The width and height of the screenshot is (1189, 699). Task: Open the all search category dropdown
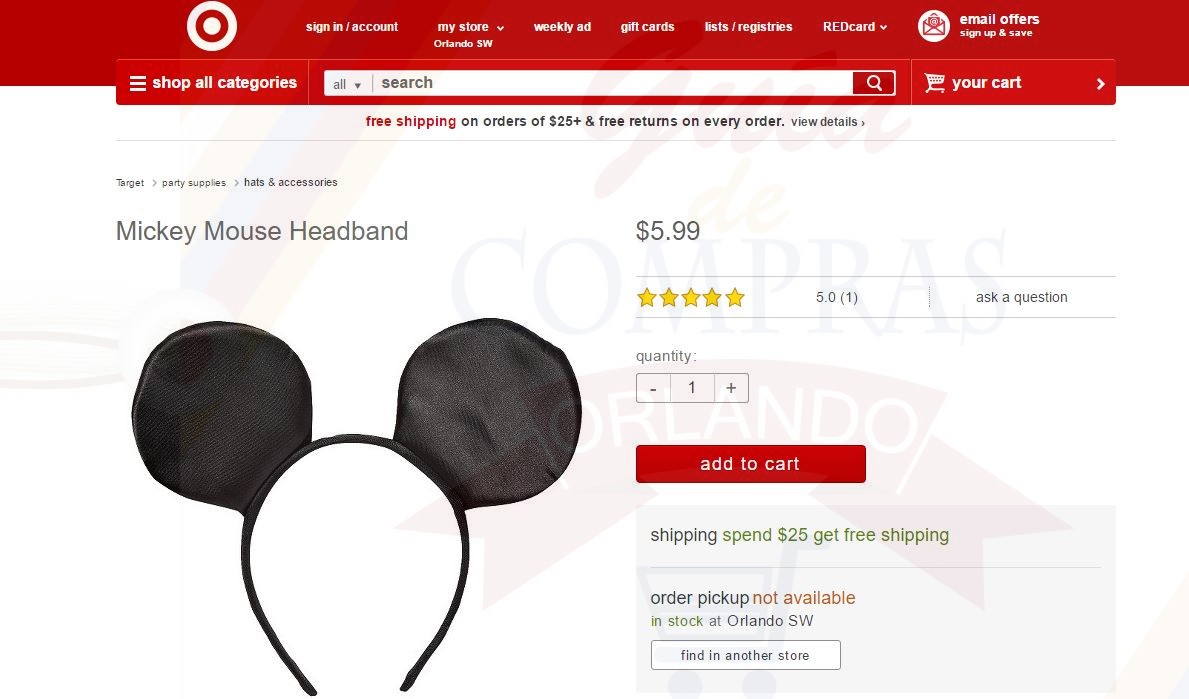pyautogui.click(x=347, y=84)
